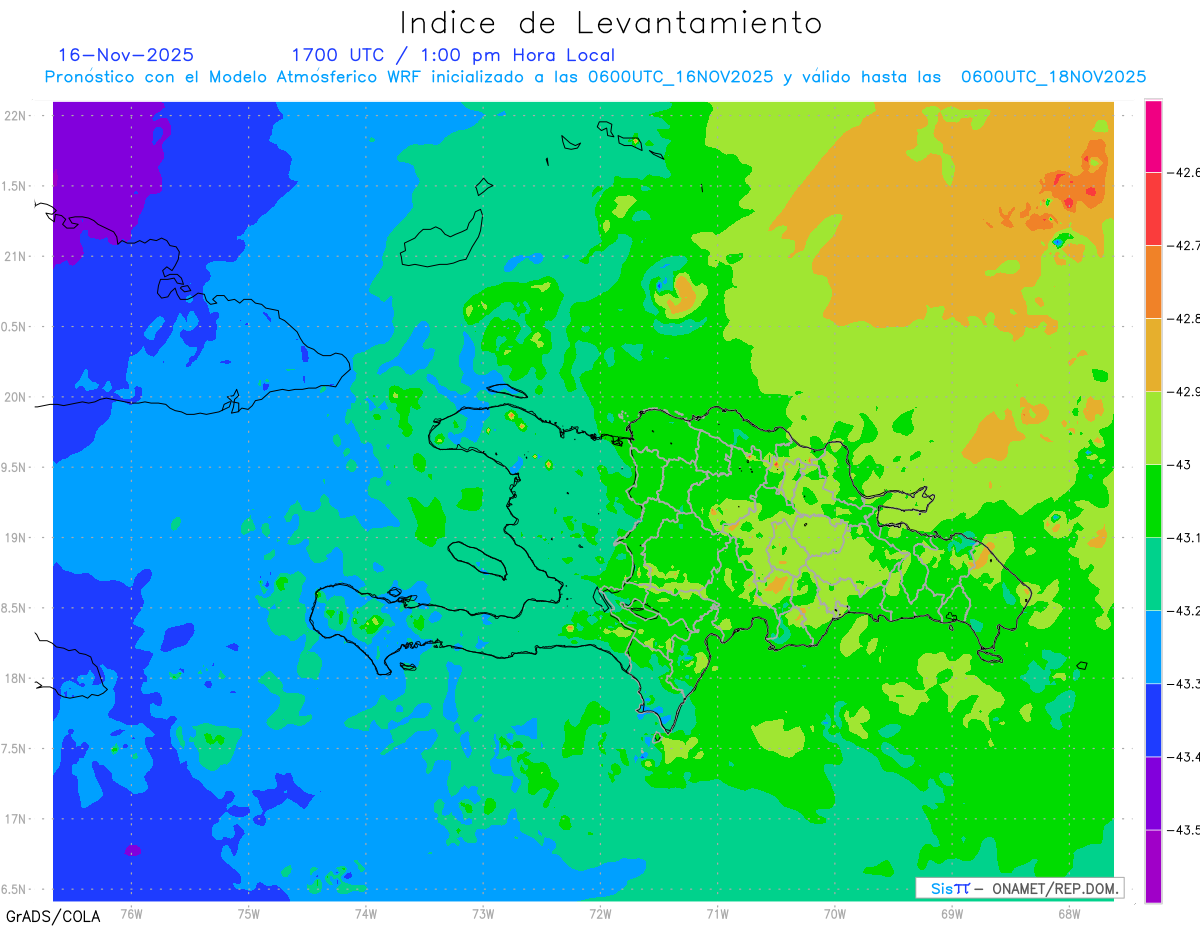
Task: Click the "-43.5" colorbar value label
Action: (x=1184, y=829)
